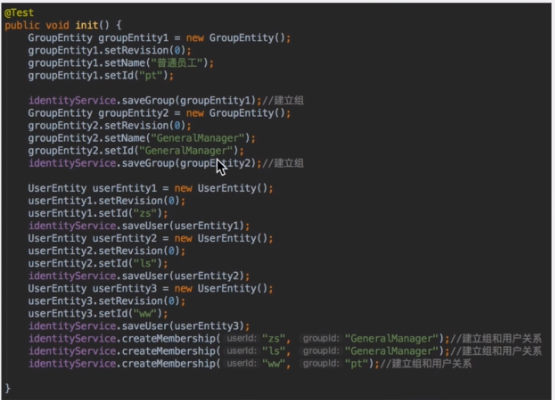Click the closing brace of init method
The width and height of the screenshot is (555, 400).
click(x=8, y=388)
